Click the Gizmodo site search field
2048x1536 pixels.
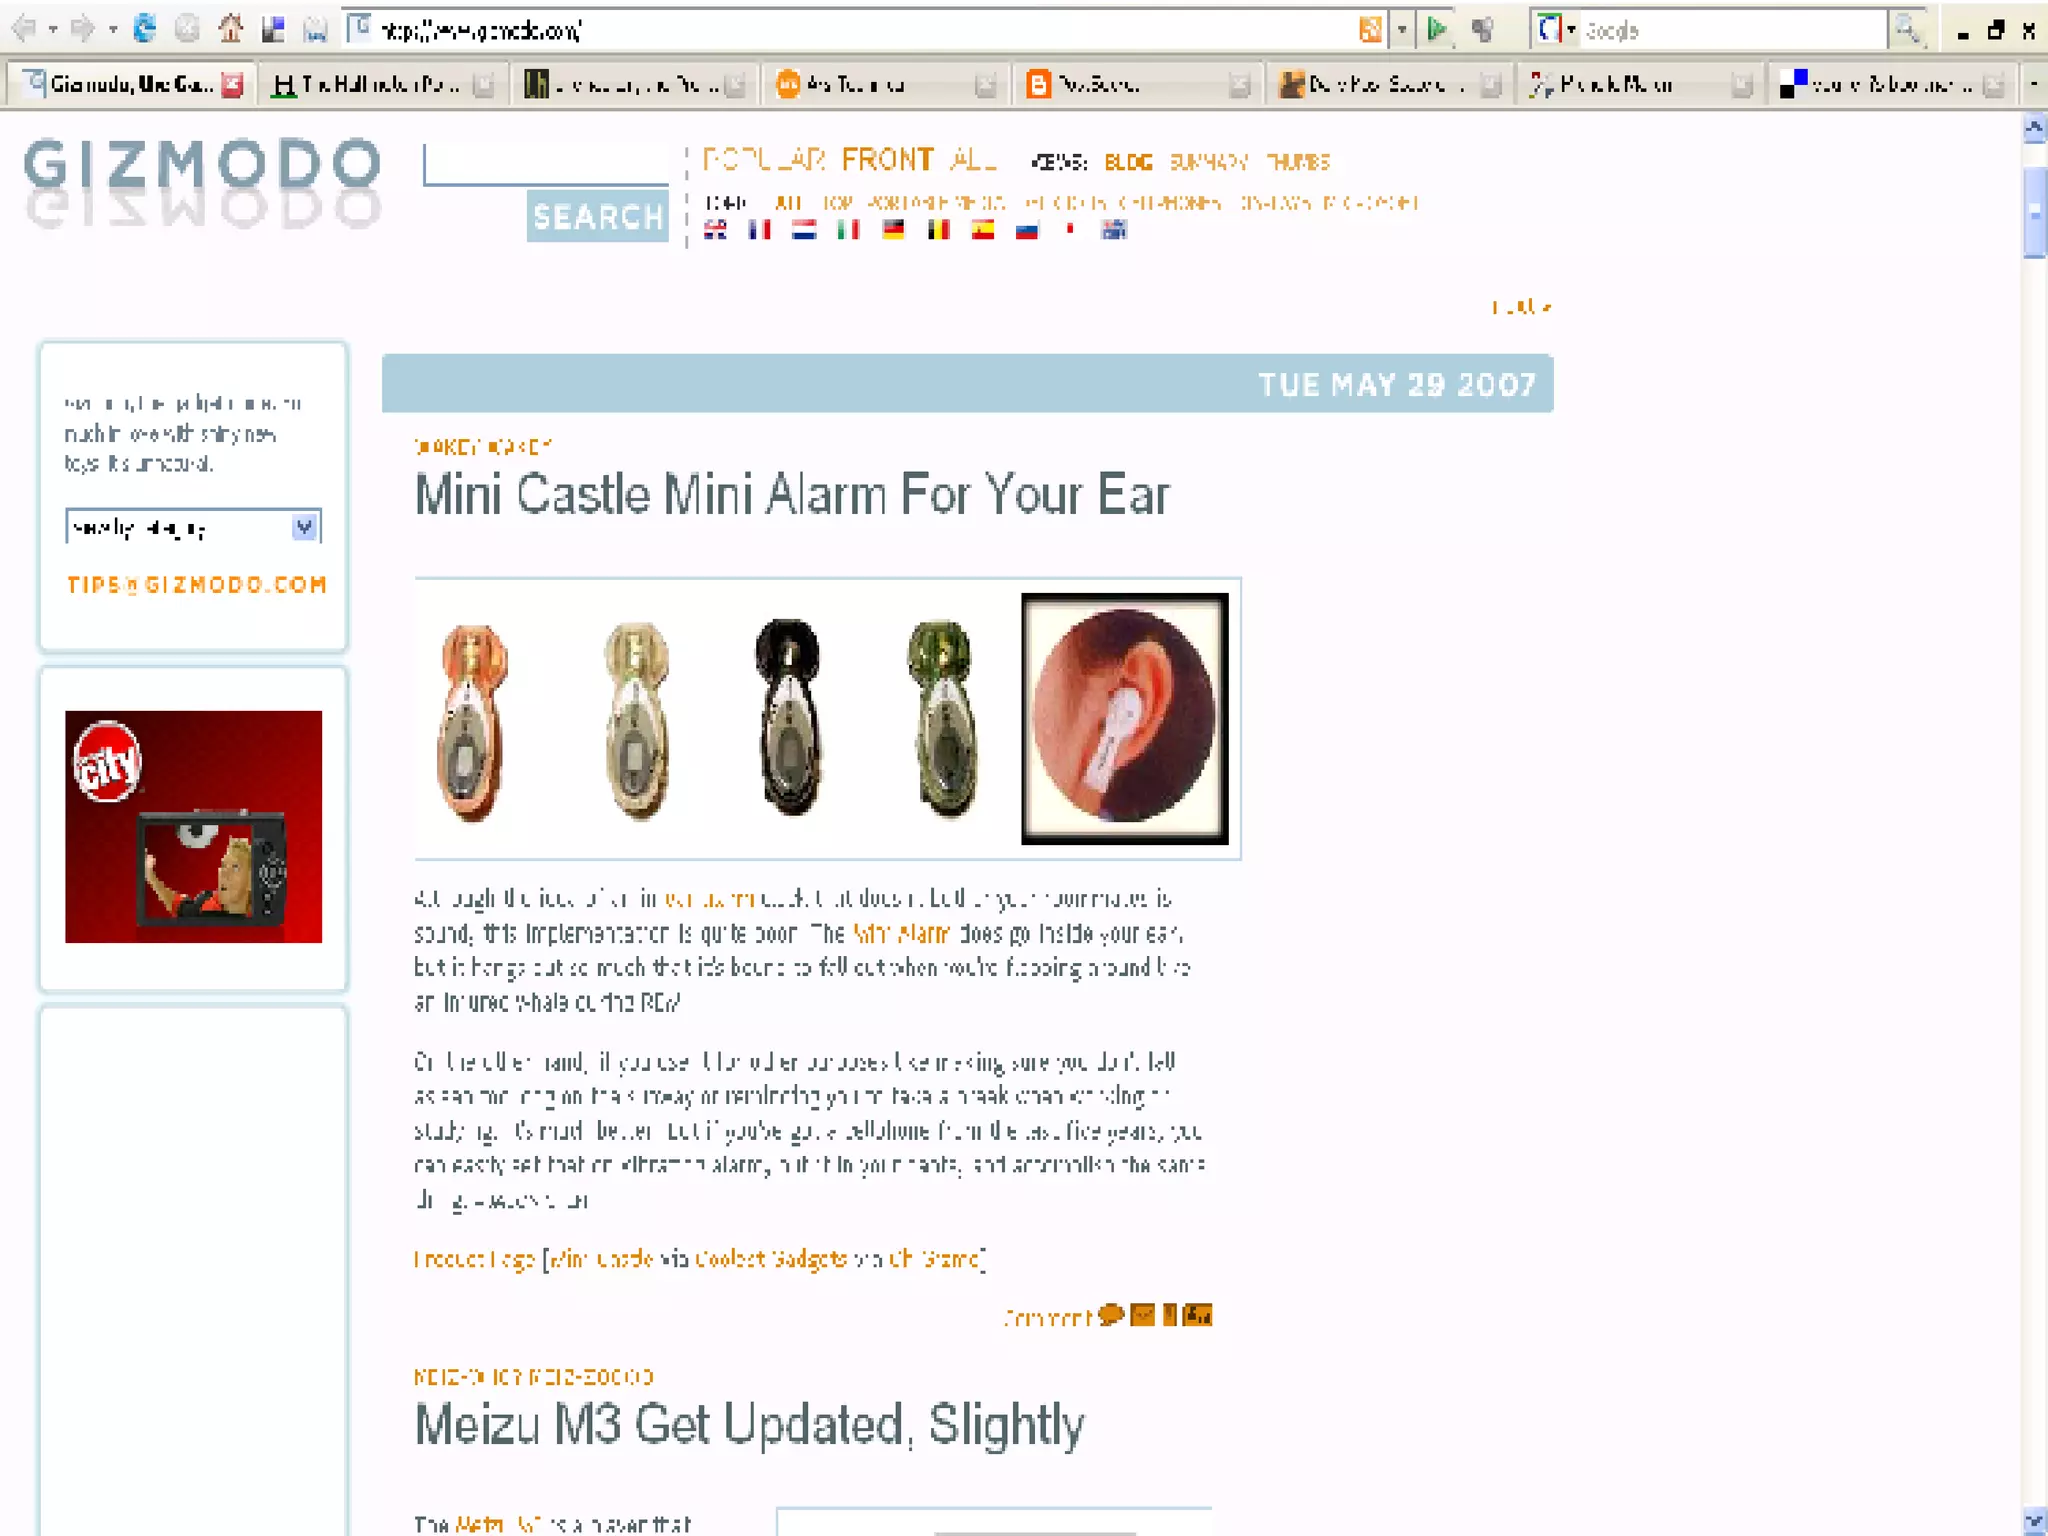546,165
